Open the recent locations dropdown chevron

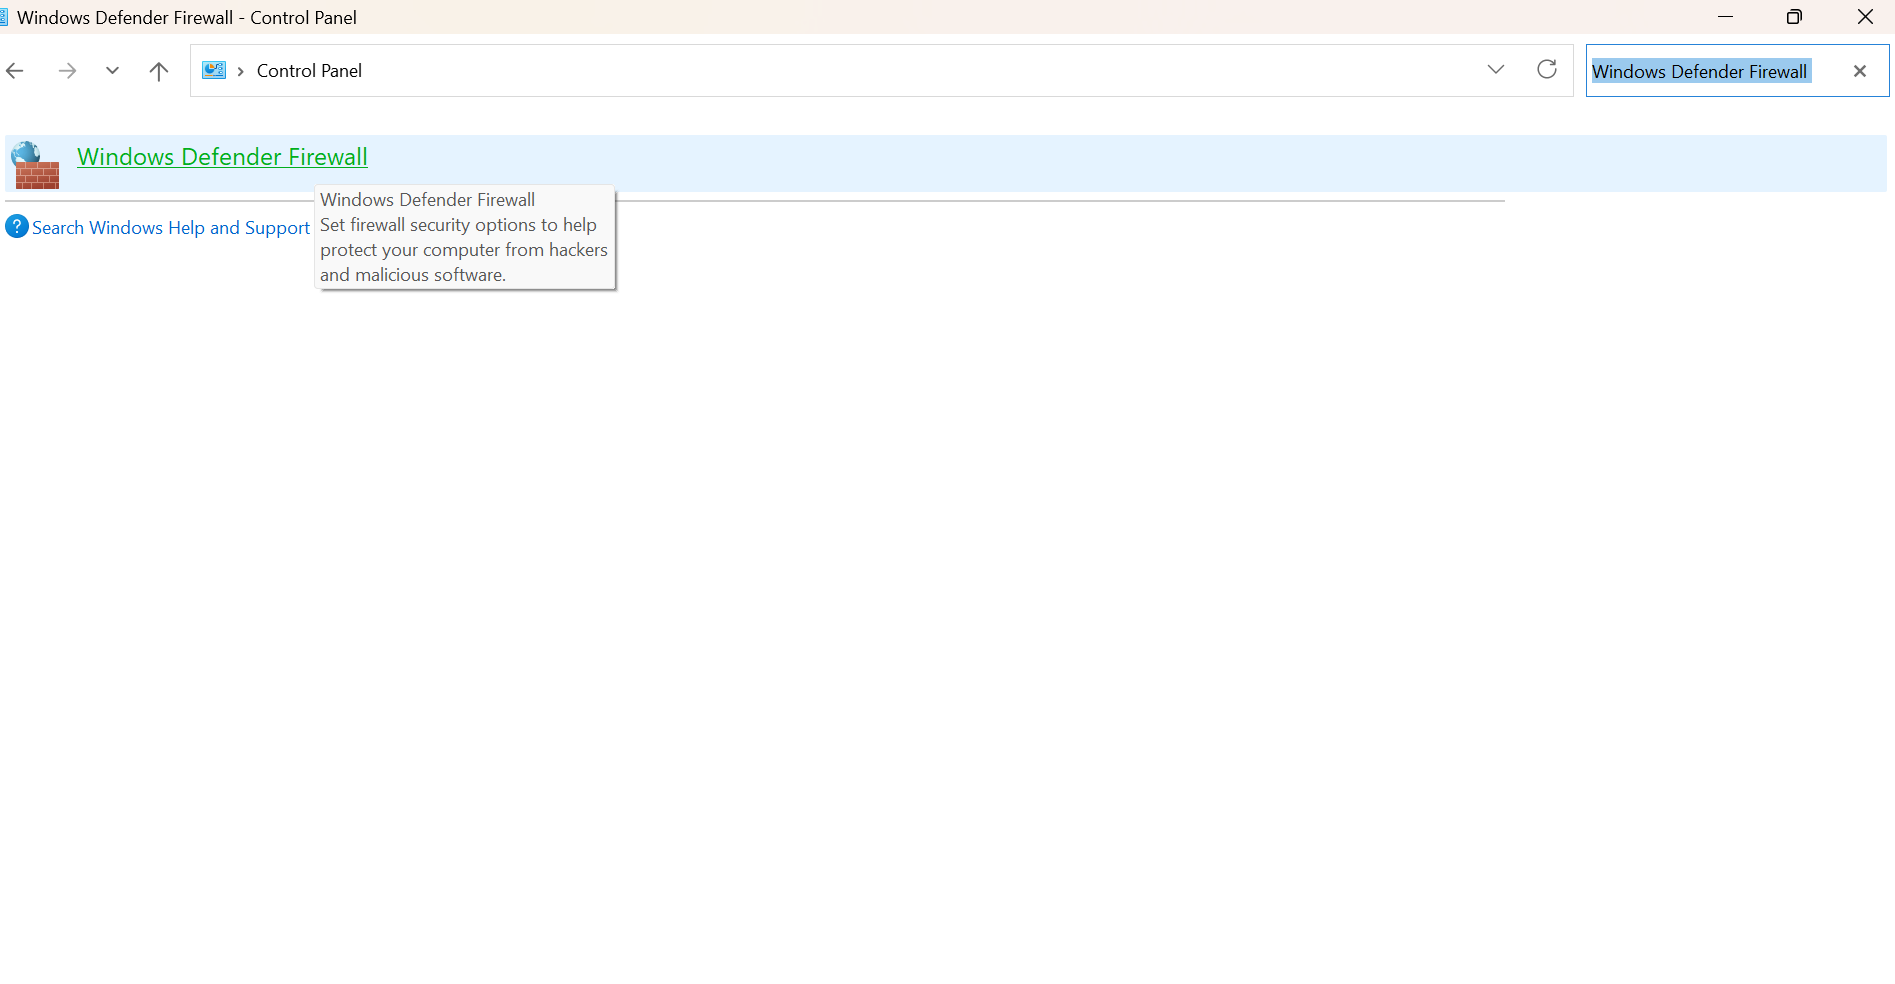(112, 71)
